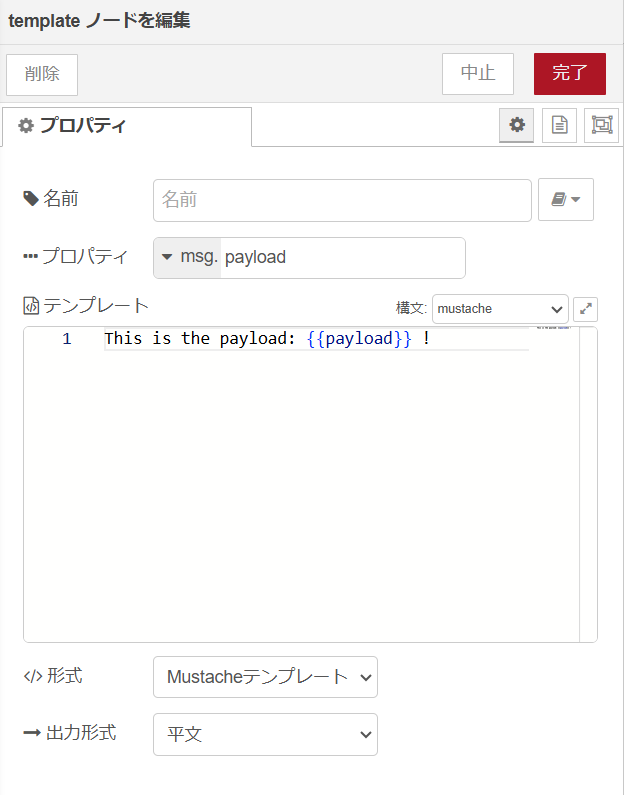Viewport: 624px width, 795px height.
Task: Click the editor minimap preview
Action: pyautogui.click(x=553, y=328)
